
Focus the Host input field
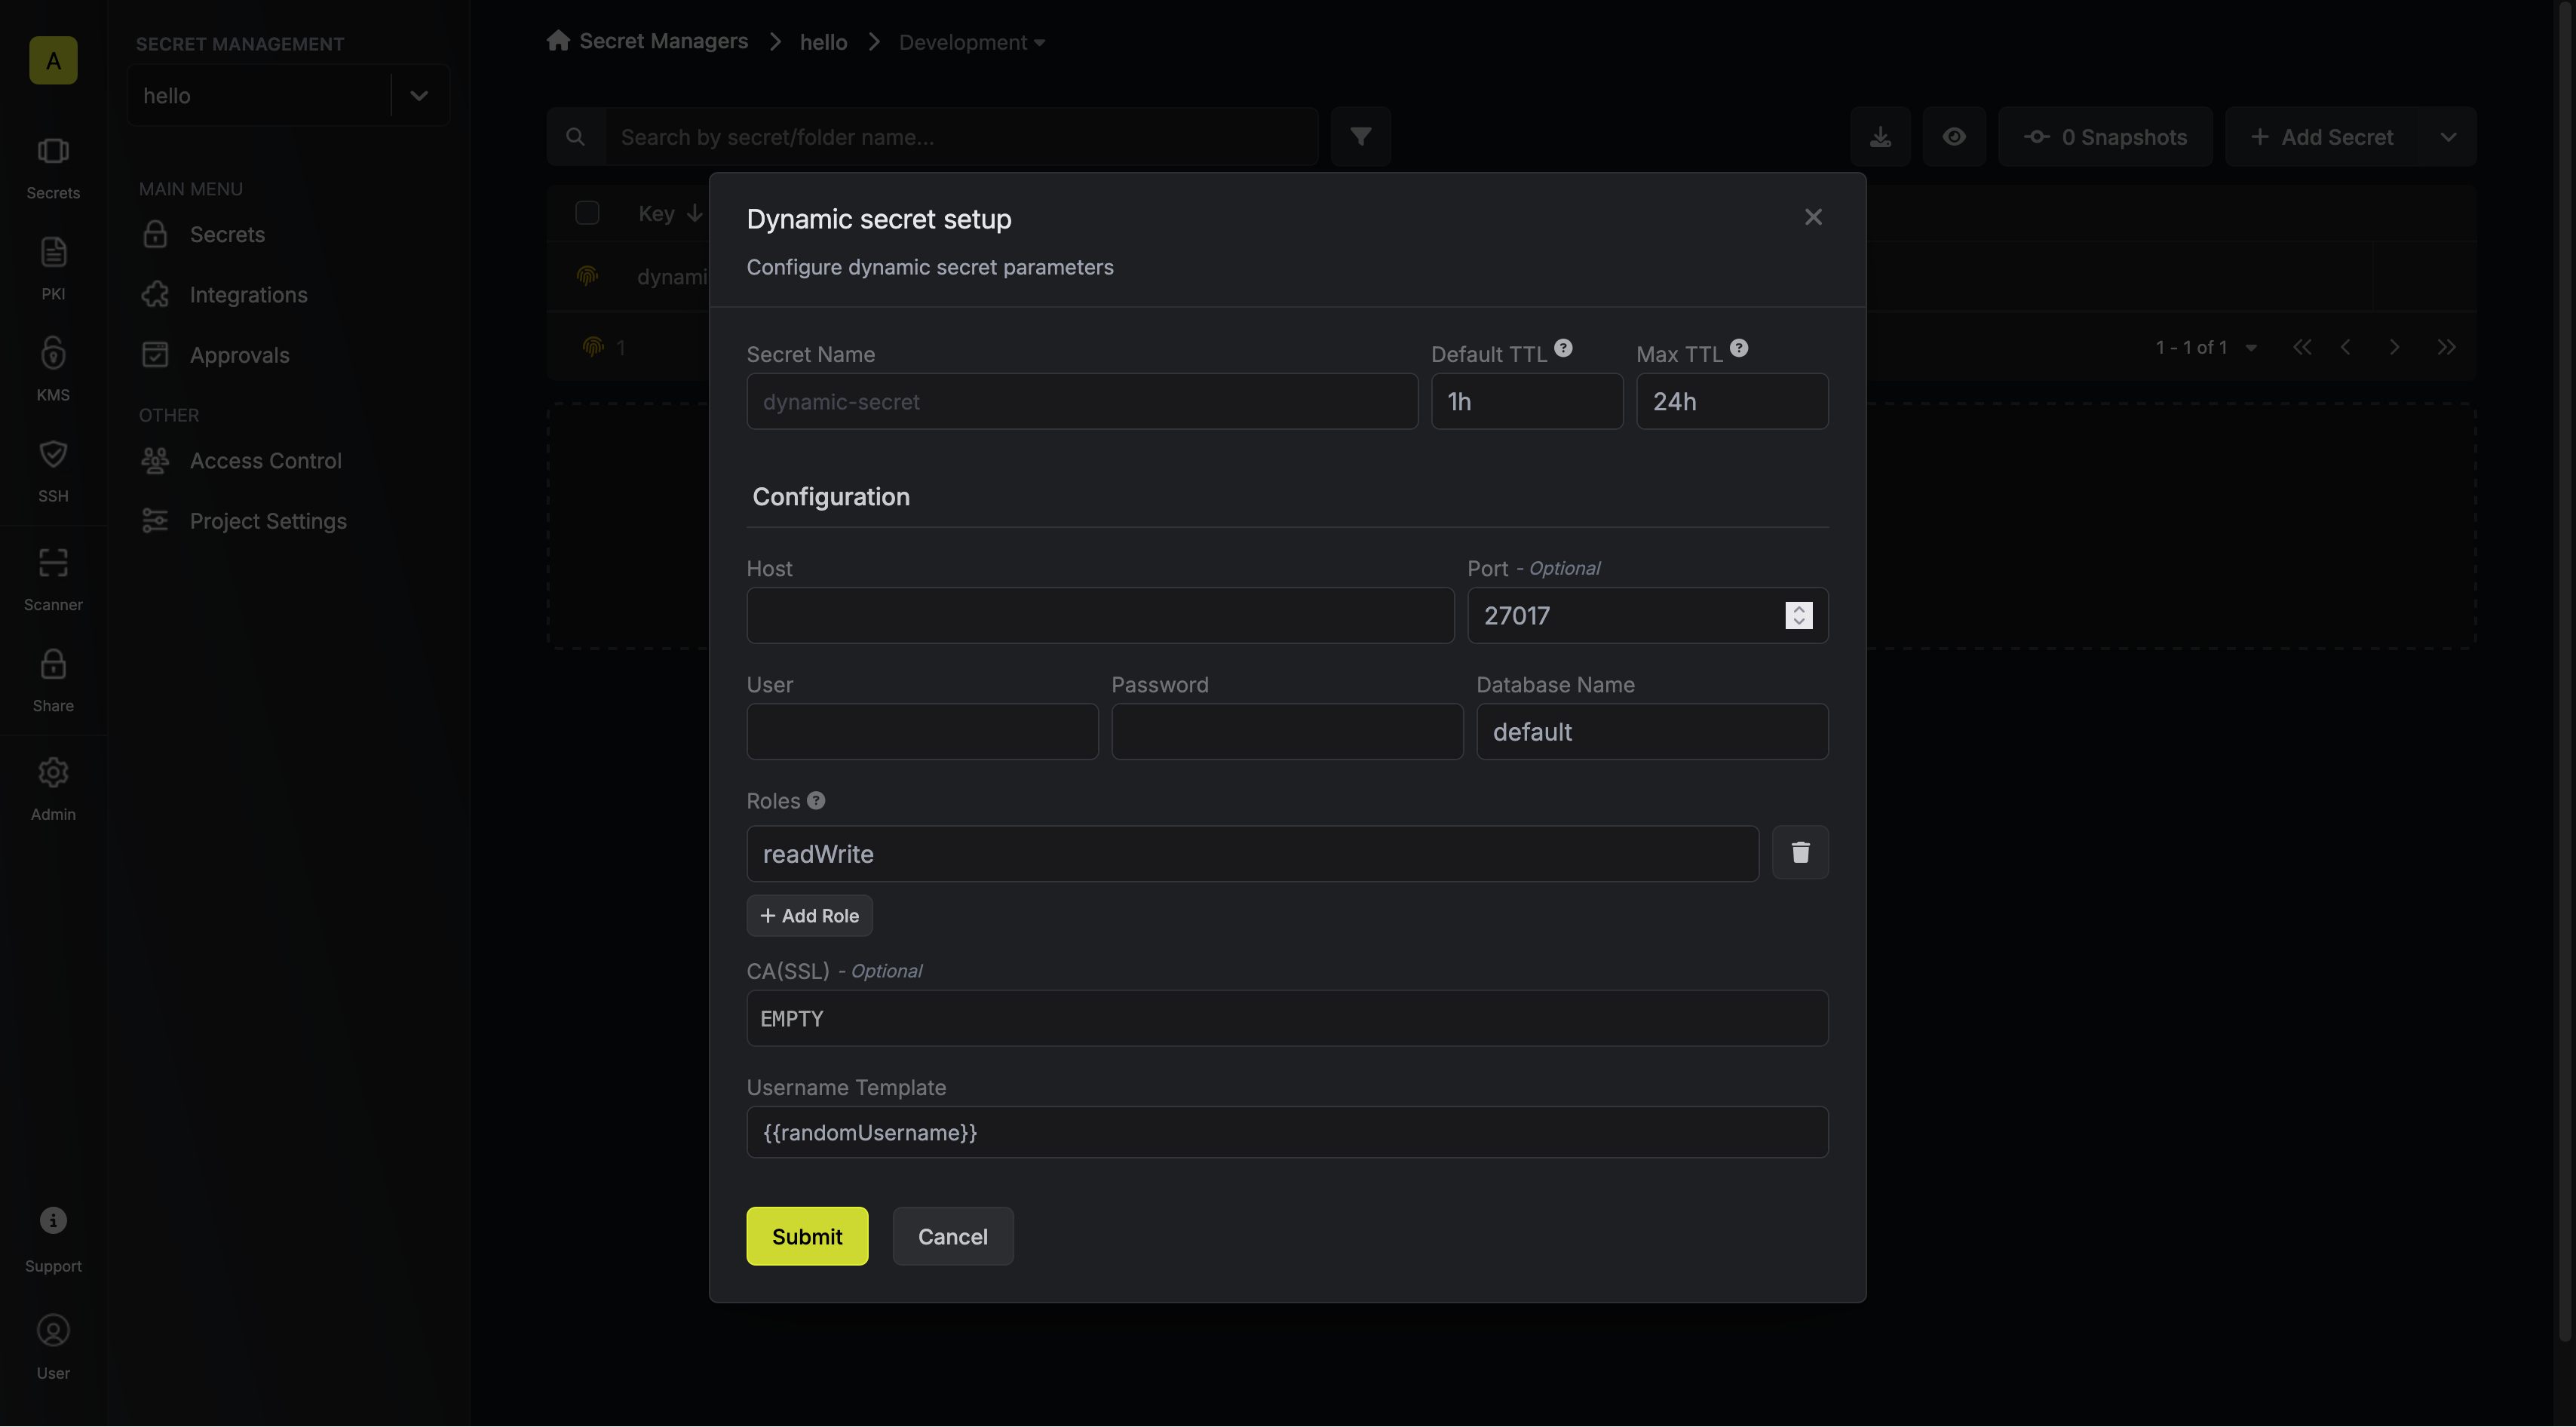point(1100,615)
